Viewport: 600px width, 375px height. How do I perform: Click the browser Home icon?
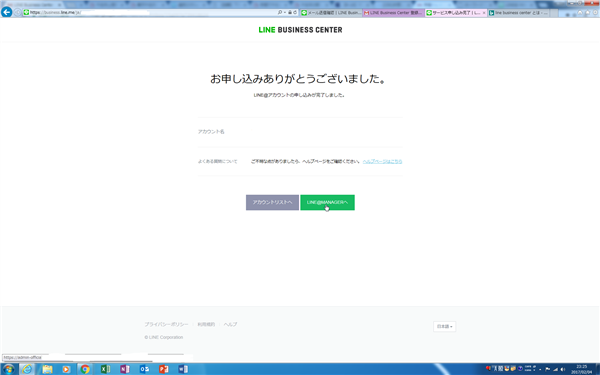click(580, 13)
